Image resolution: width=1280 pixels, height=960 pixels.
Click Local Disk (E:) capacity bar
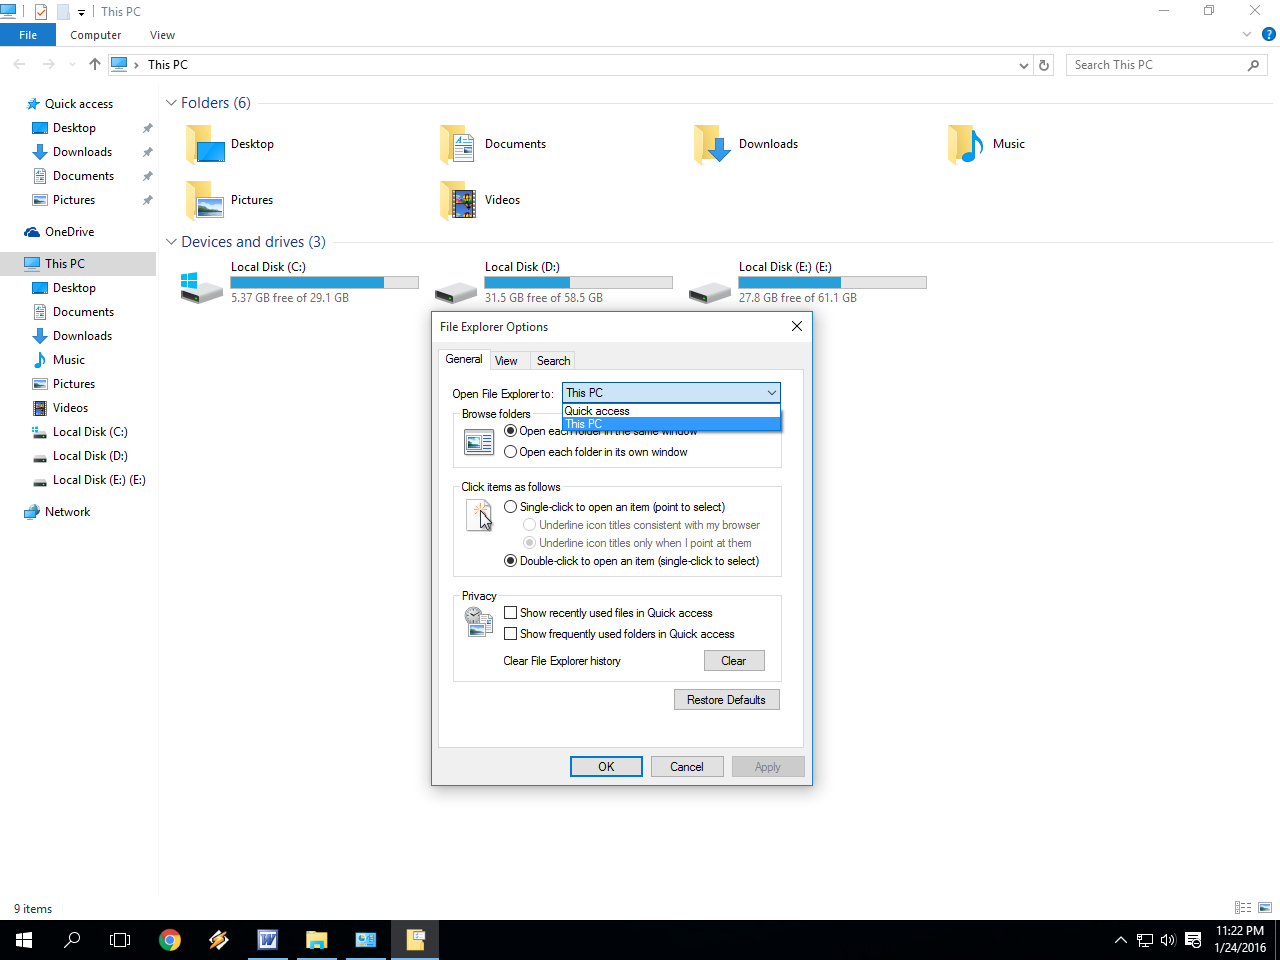click(832, 283)
